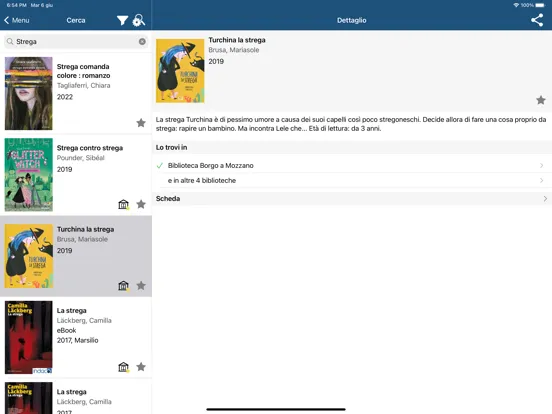Library icon for La strega eBook
Image resolution: width=552 pixels, height=414 pixels.
124,367
